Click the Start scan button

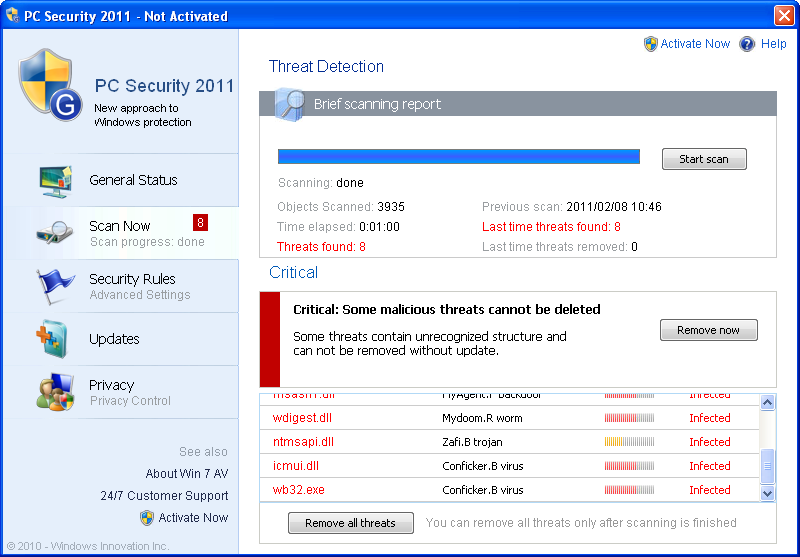tap(704, 159)
